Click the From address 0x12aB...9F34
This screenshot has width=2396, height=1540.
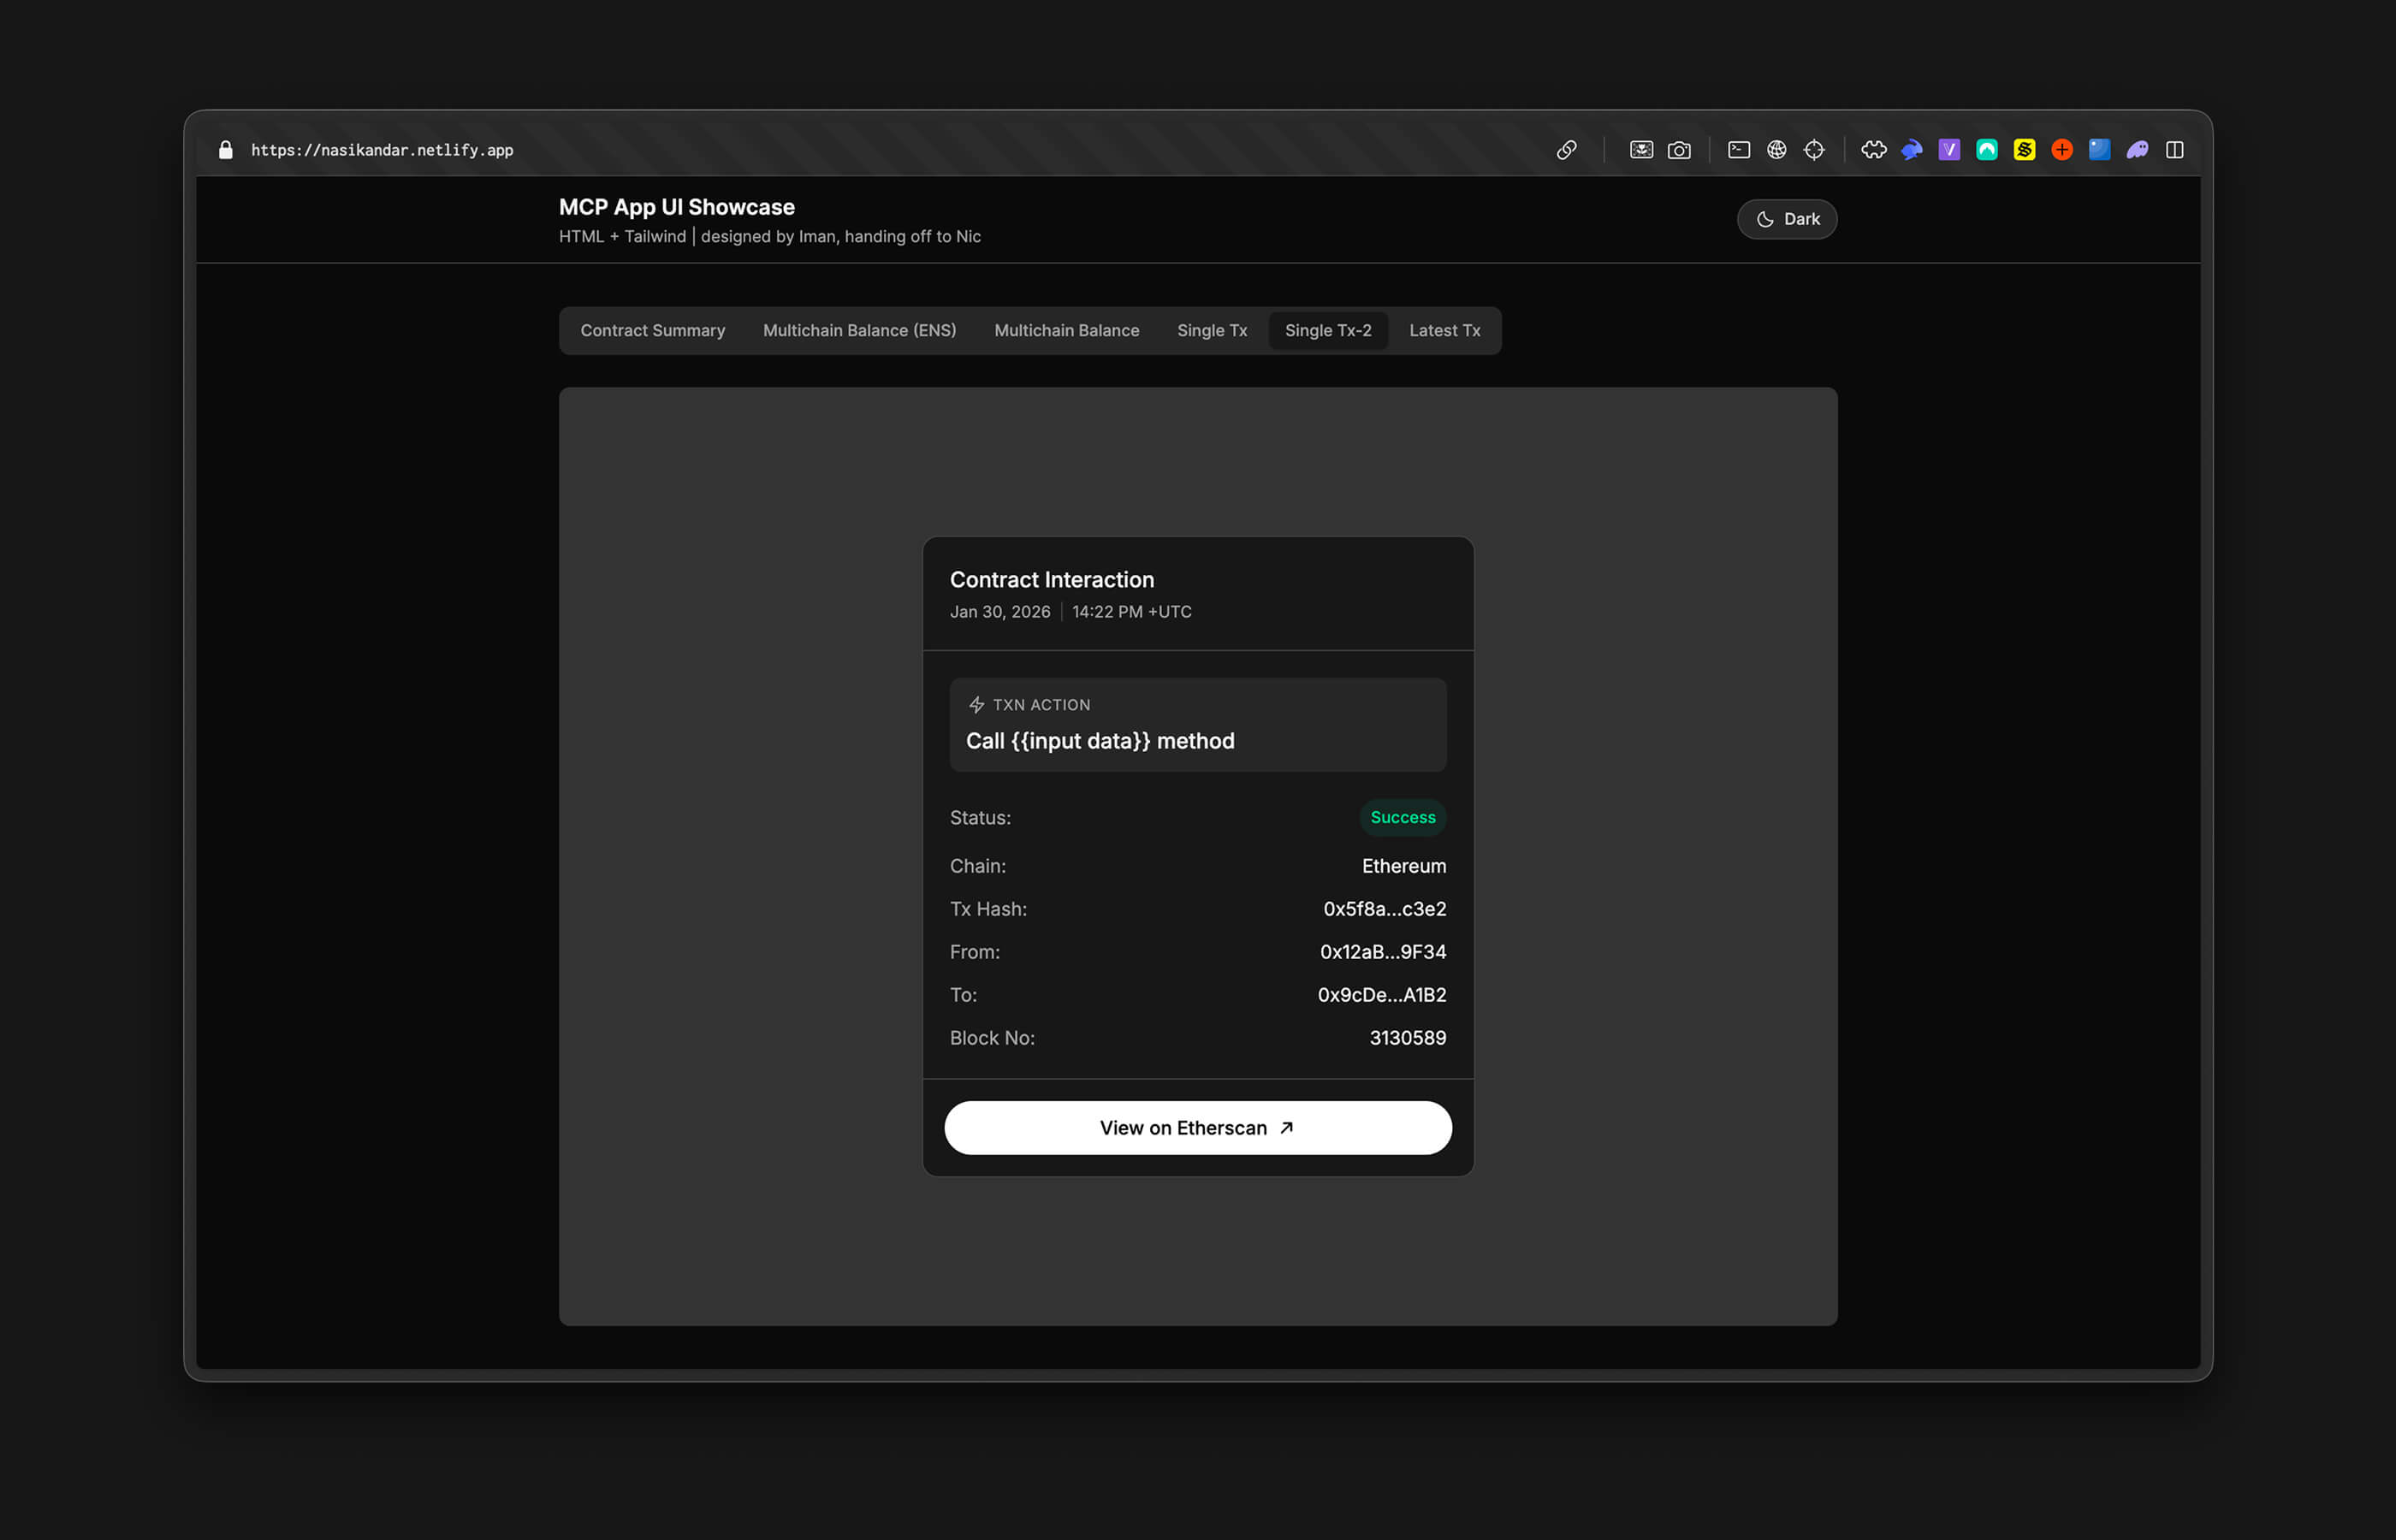click(x=1382, y=952)
